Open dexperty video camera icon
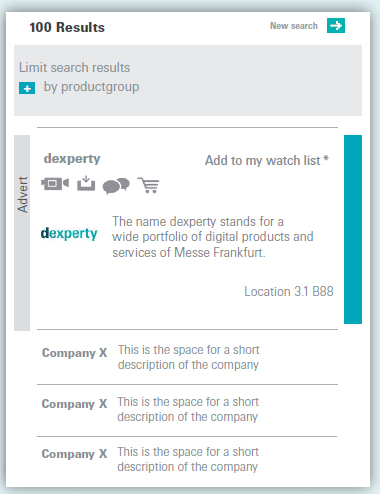 (55, 184)
